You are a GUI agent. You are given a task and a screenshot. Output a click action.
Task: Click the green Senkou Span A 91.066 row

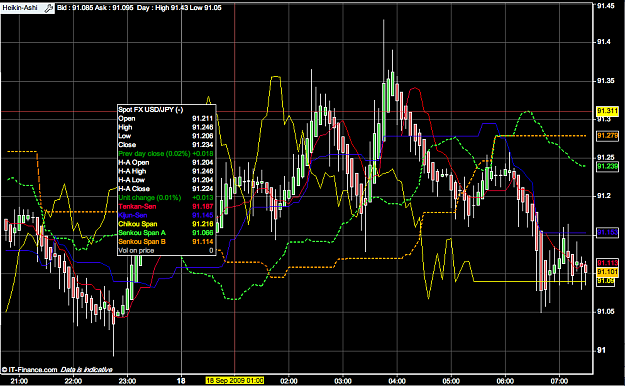166,233
